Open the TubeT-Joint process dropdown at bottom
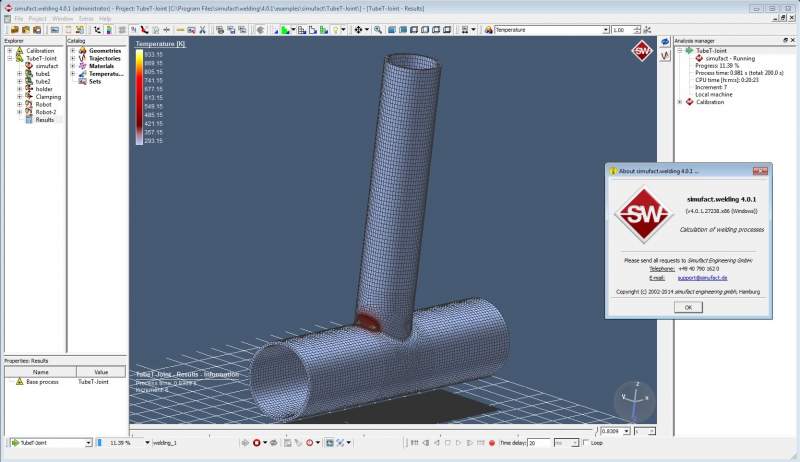The height and width of the screenshot is (462, 800). coord(88,442)
